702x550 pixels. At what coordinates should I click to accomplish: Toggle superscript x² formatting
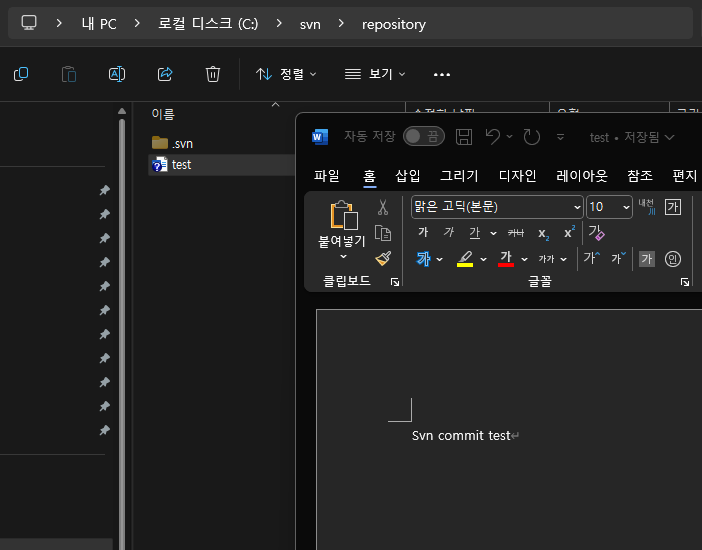(x=569, y=232)
